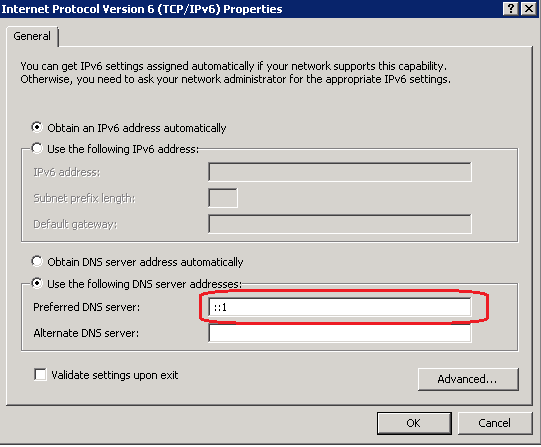Click the IPv6 address input field
Screen dimensions: 541x447
click(340, 172)
